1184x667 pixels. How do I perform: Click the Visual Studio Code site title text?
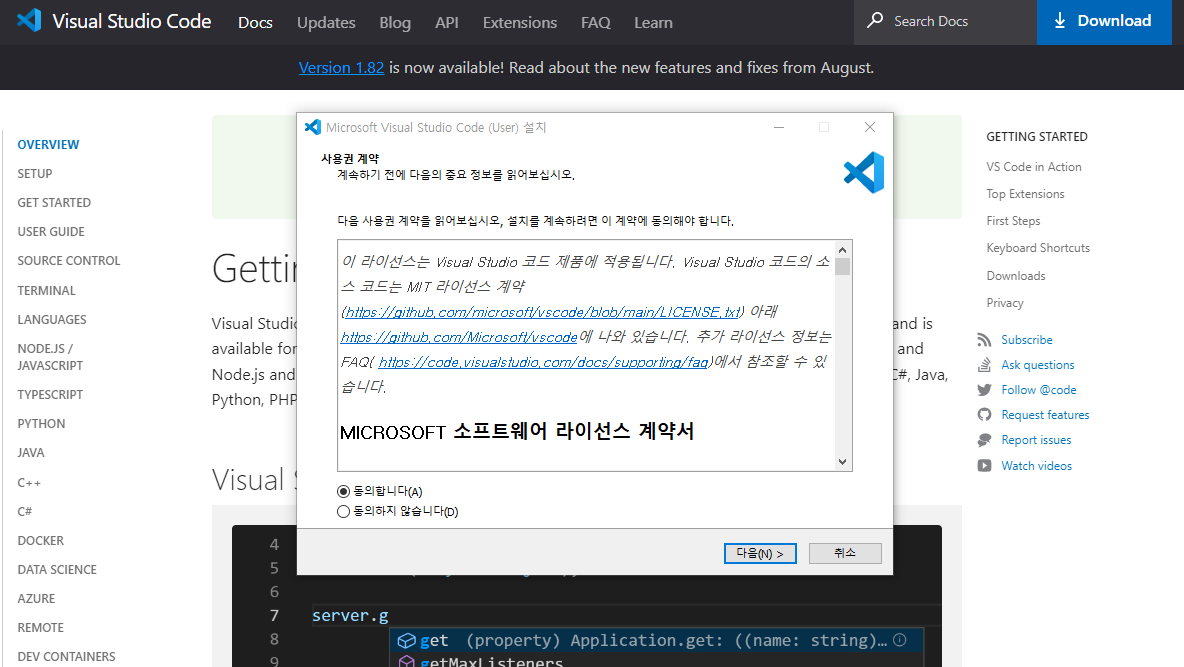point(131,21)
